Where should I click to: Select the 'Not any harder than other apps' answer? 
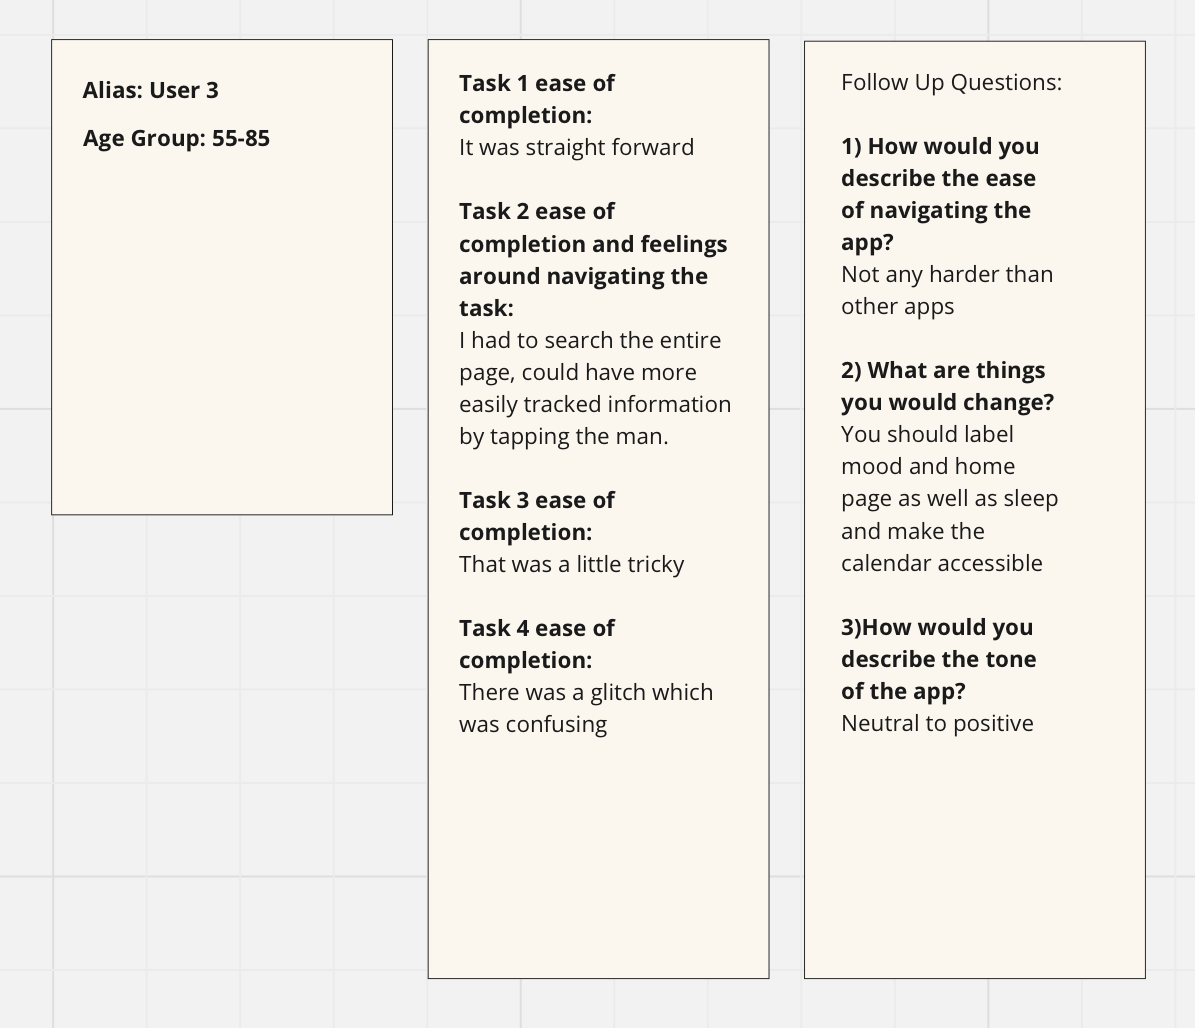click(x=947, y=290)
